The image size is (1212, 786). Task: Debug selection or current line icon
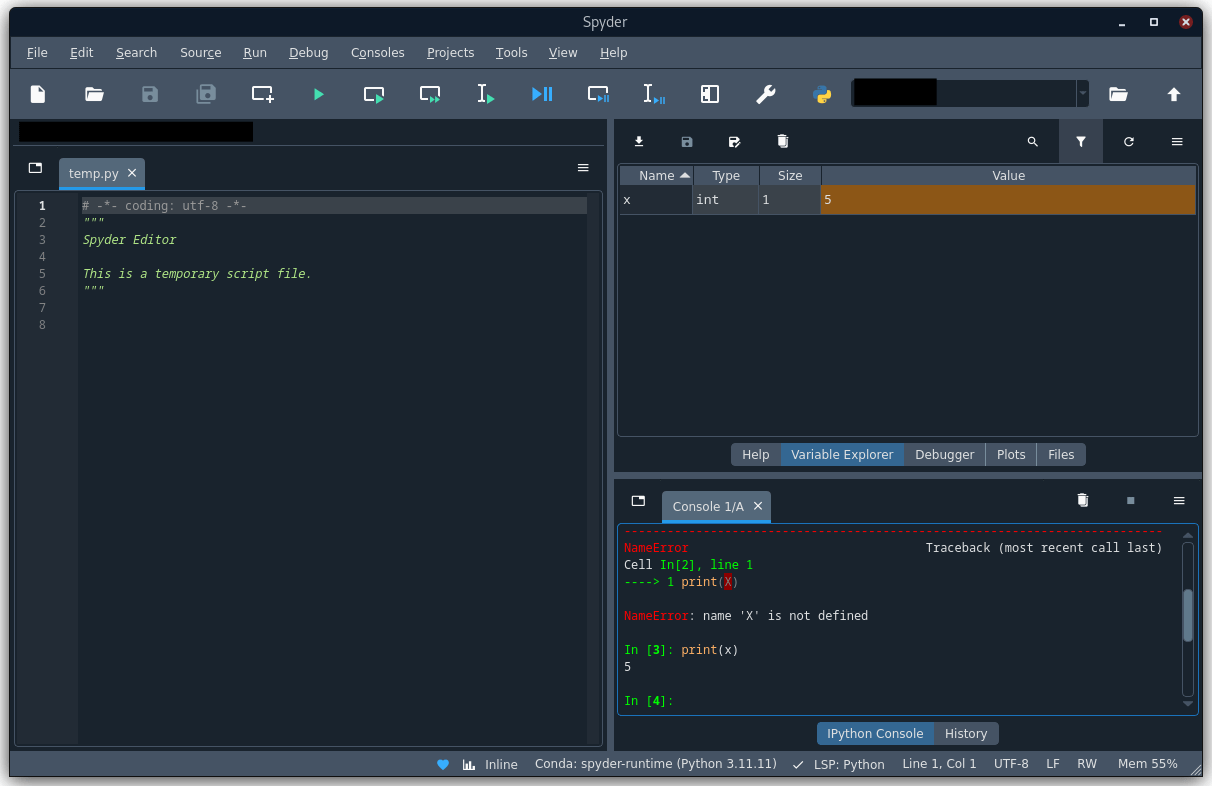654,94
